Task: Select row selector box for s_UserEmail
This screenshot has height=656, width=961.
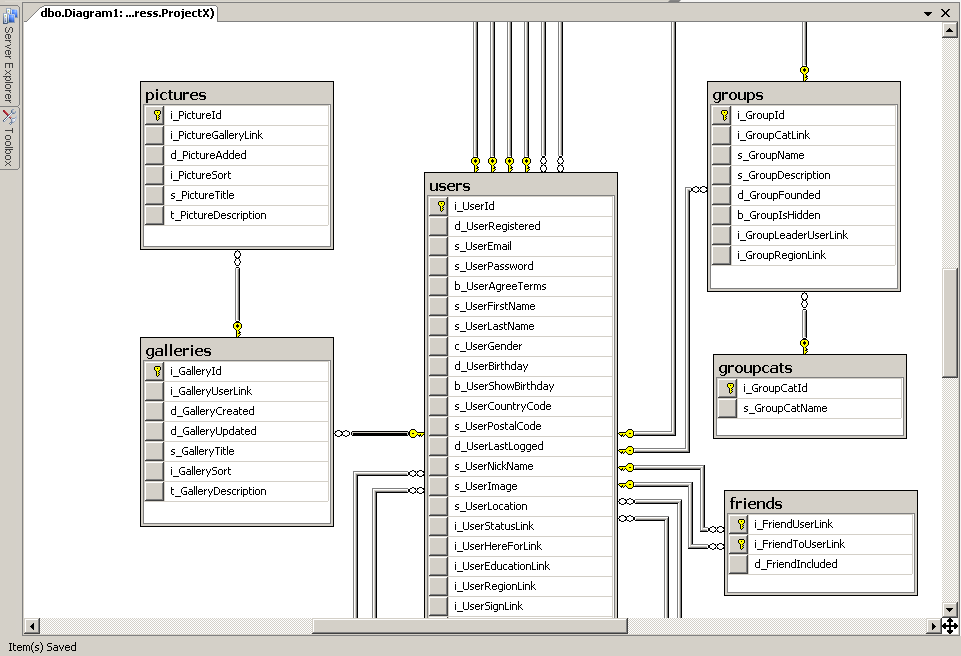Action: click(x=438, y=246)
